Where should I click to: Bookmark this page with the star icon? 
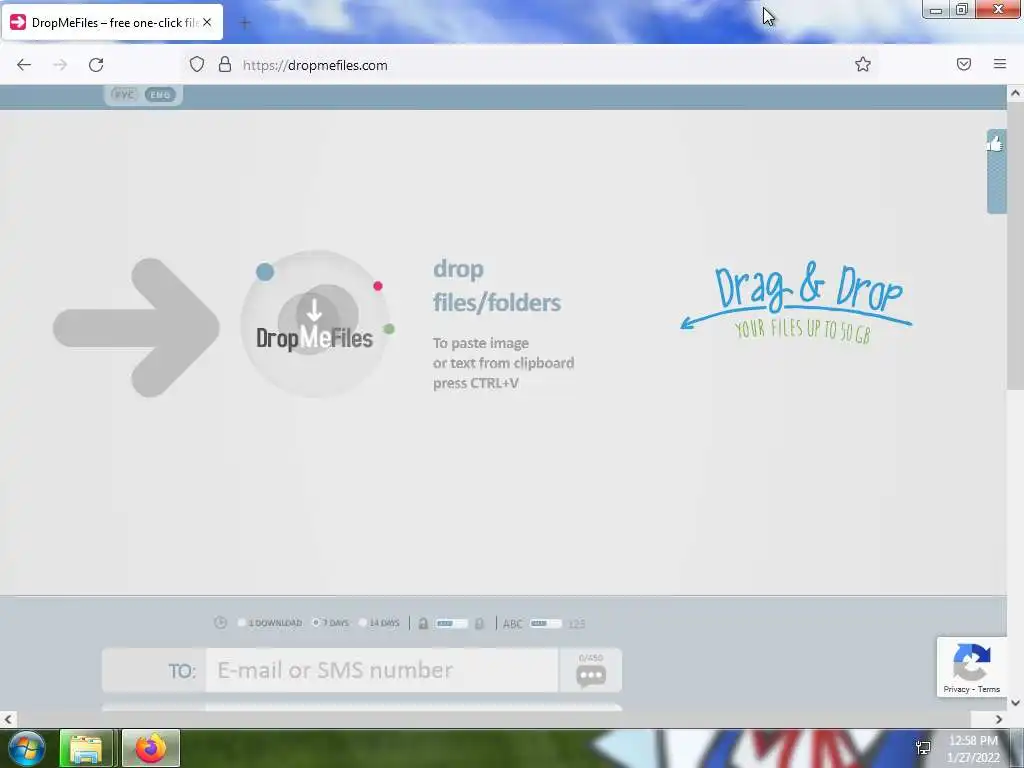863,64
